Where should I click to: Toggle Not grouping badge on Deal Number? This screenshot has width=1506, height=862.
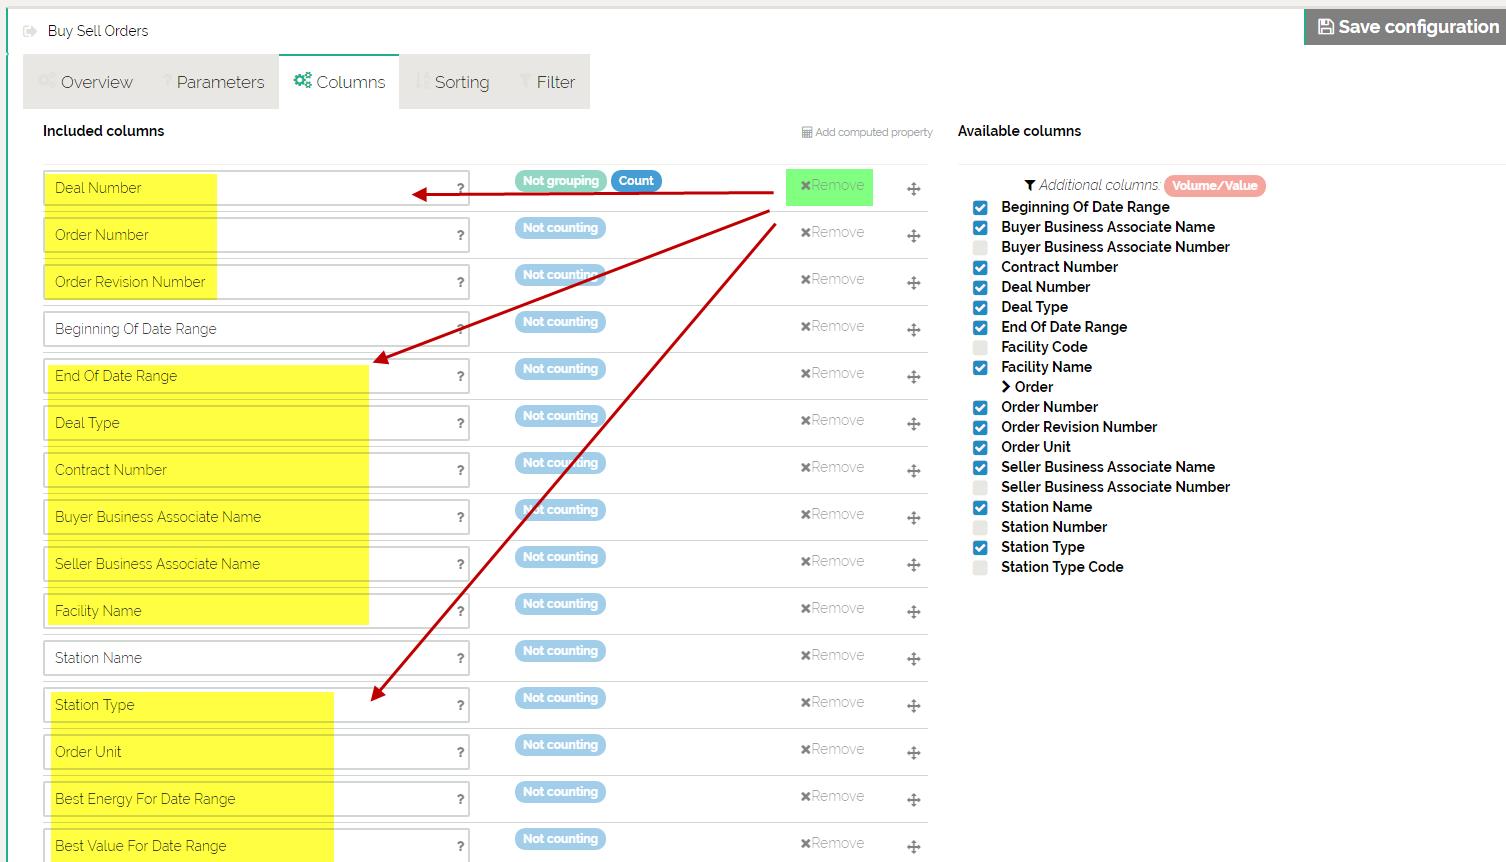560,181
